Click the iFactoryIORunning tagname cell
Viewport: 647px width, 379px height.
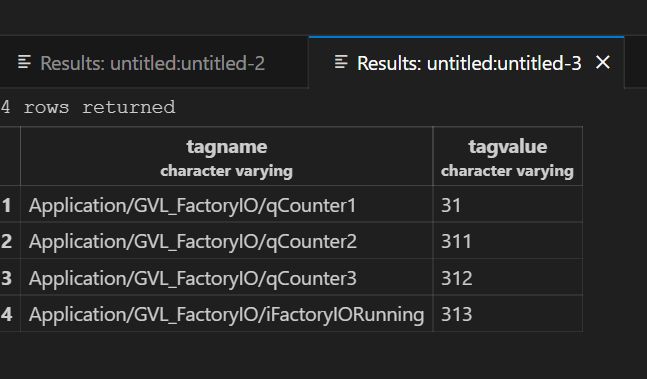click(x=227, y=313)
